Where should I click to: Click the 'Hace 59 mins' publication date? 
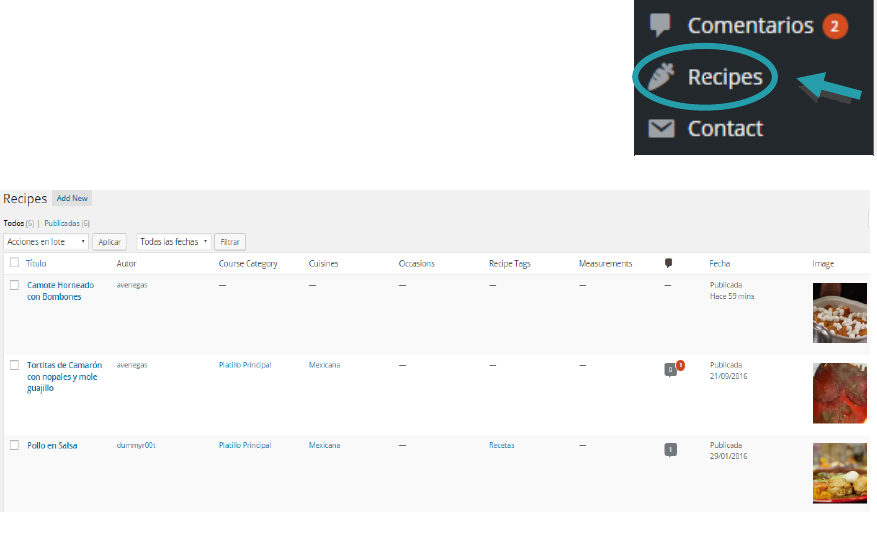click(732, 297)
